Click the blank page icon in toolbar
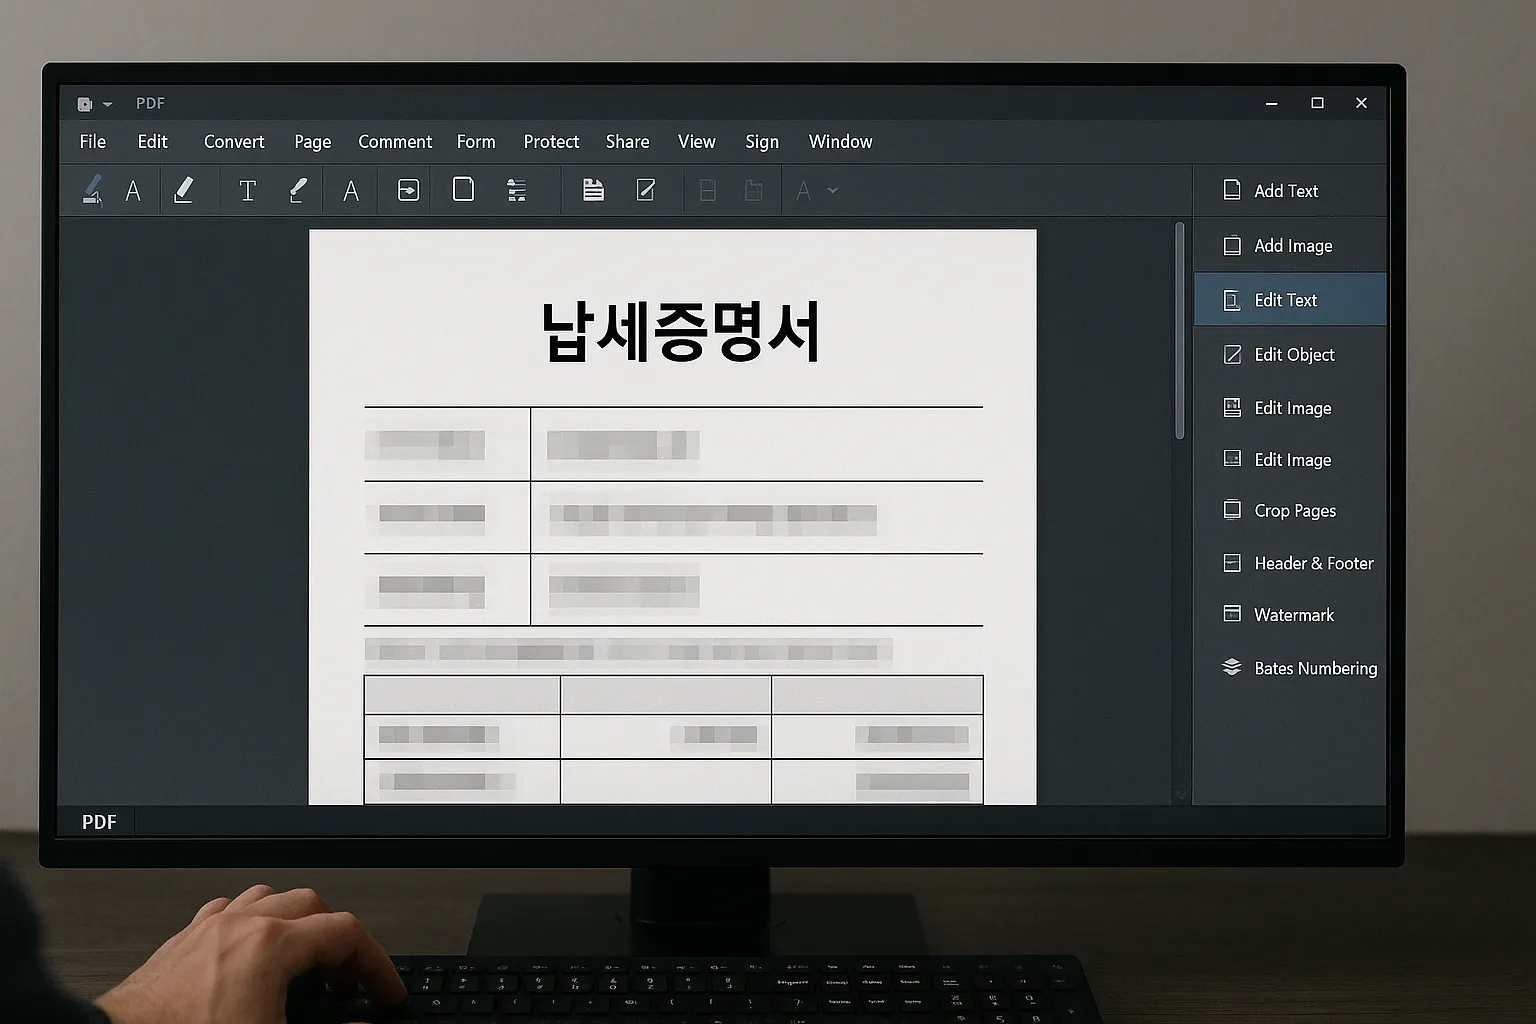 pos(463,190)
